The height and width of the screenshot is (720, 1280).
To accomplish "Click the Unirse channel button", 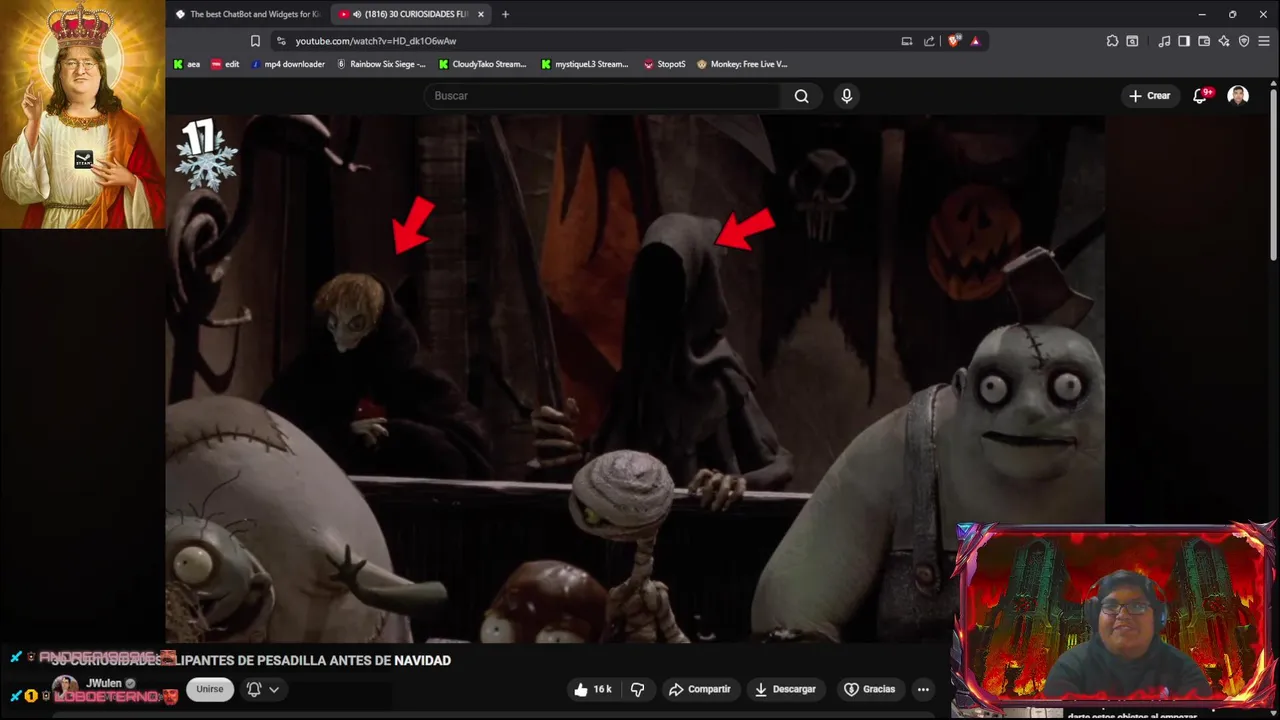I will (210, 689).
